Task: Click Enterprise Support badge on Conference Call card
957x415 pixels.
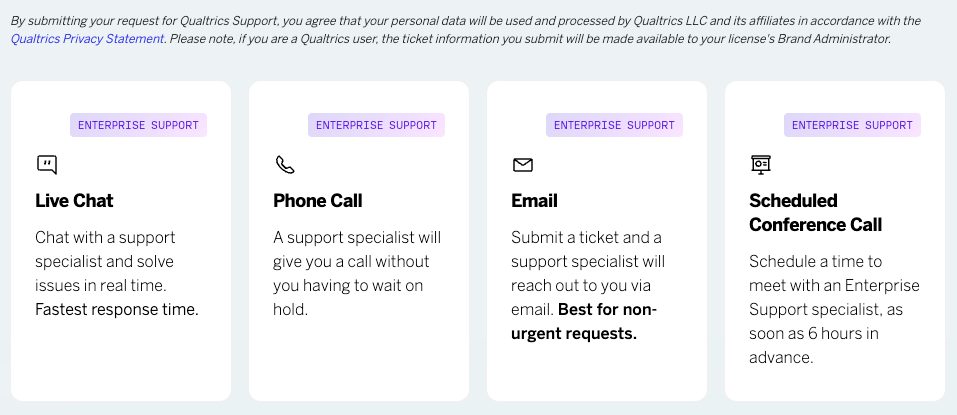Action: (852, 125)
